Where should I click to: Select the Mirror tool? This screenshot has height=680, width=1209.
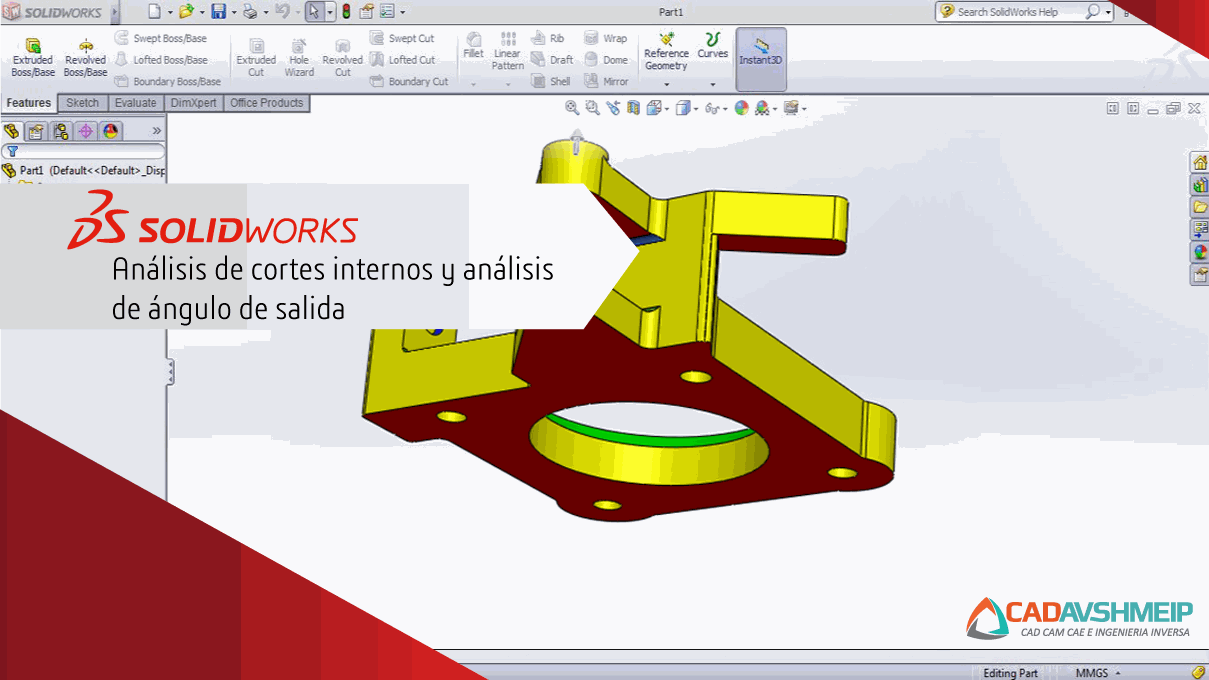606,82
